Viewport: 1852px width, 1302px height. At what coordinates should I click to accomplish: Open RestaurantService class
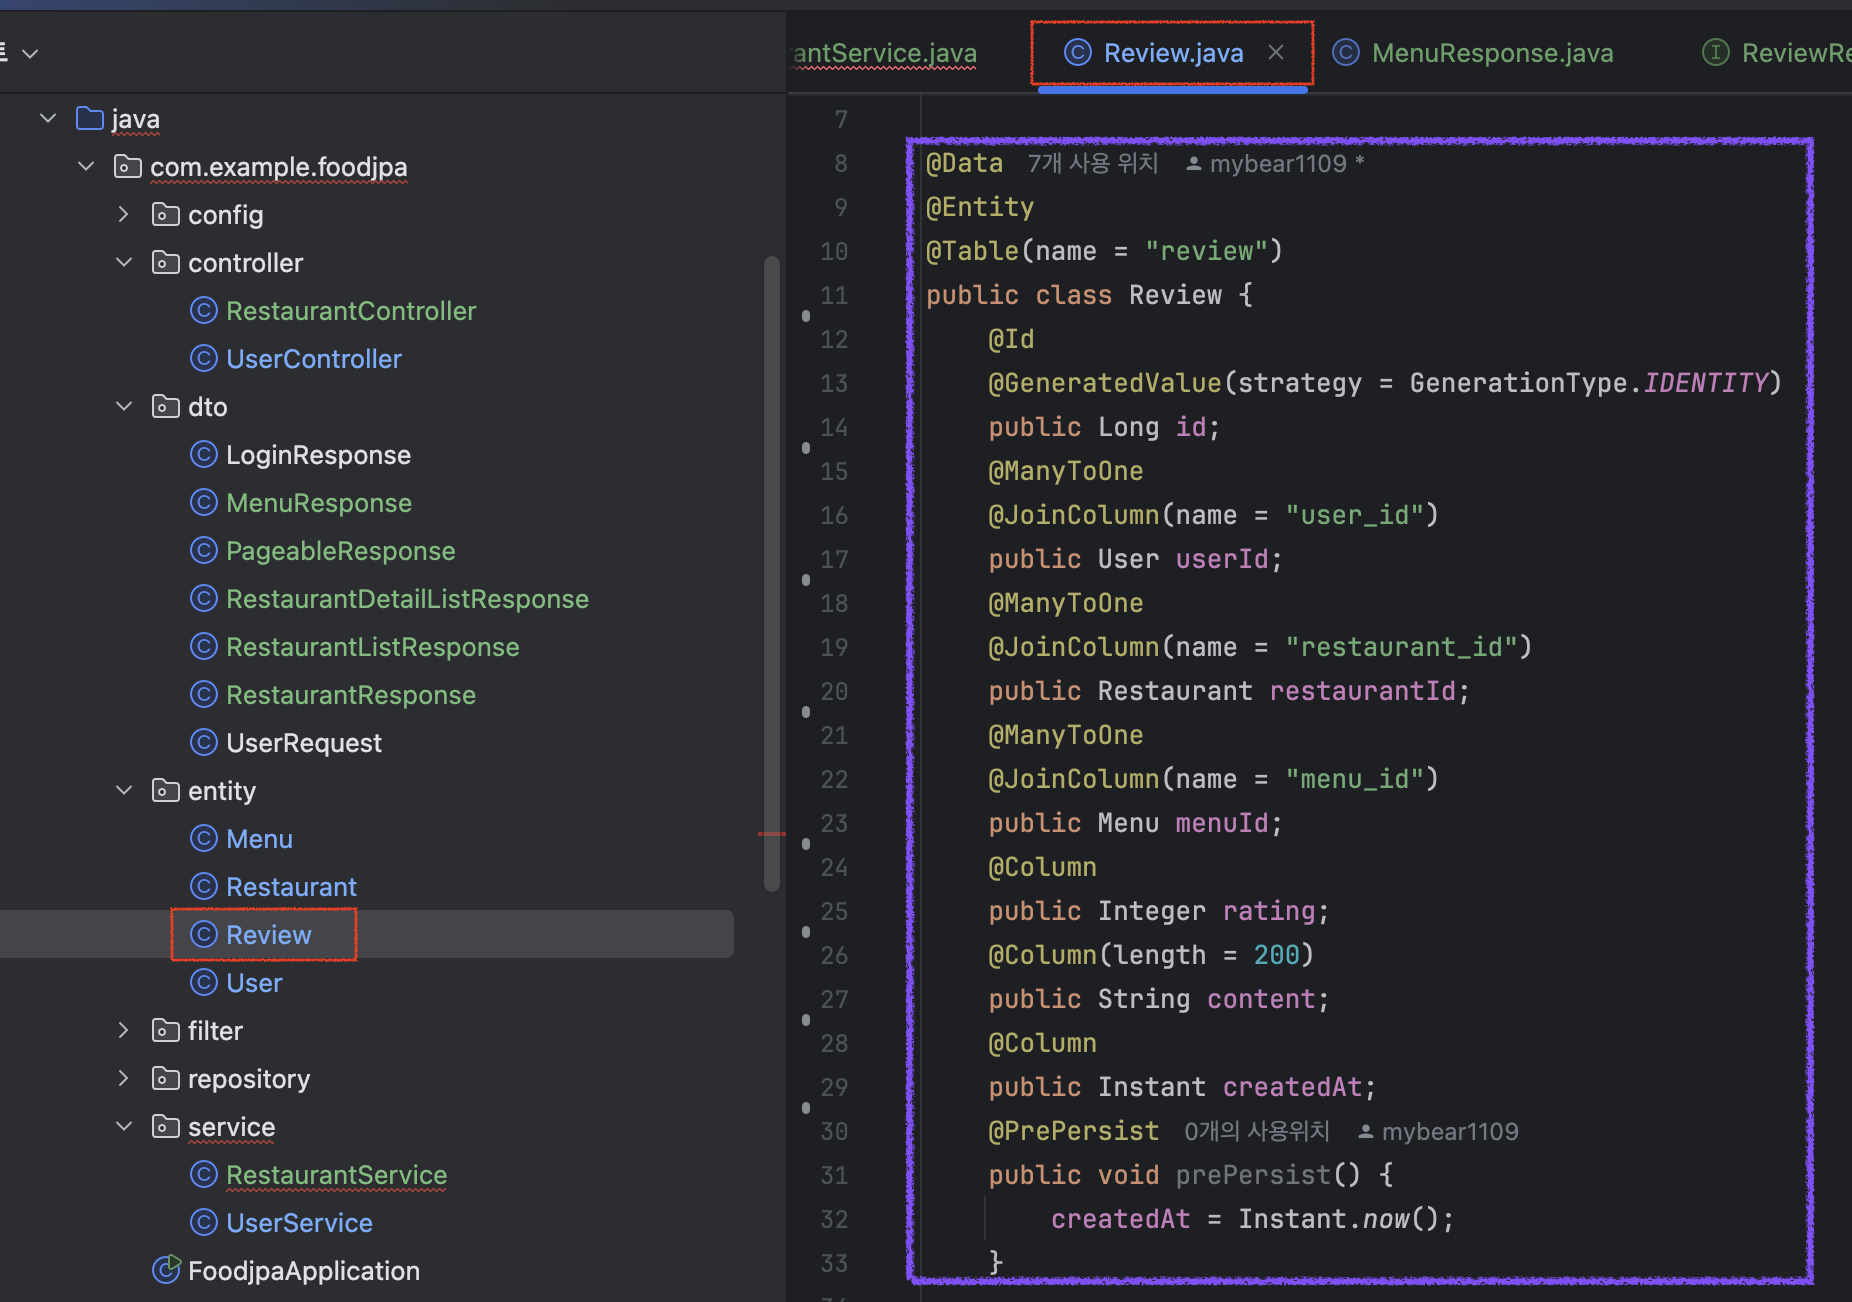tap(336, 1175)
